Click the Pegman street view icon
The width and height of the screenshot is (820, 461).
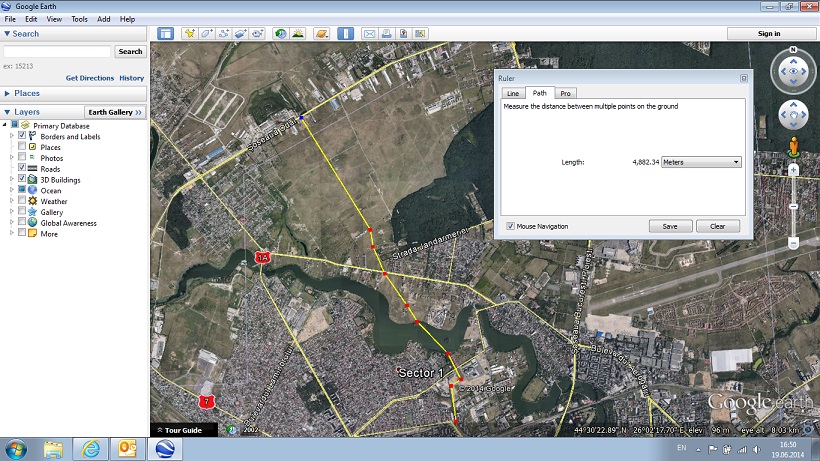point(794,147)
